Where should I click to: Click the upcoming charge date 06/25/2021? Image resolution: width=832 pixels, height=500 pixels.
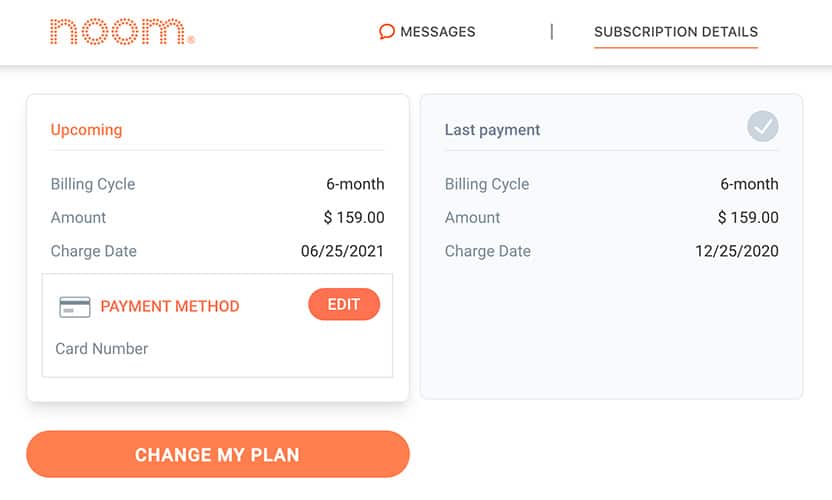point(342,251)
